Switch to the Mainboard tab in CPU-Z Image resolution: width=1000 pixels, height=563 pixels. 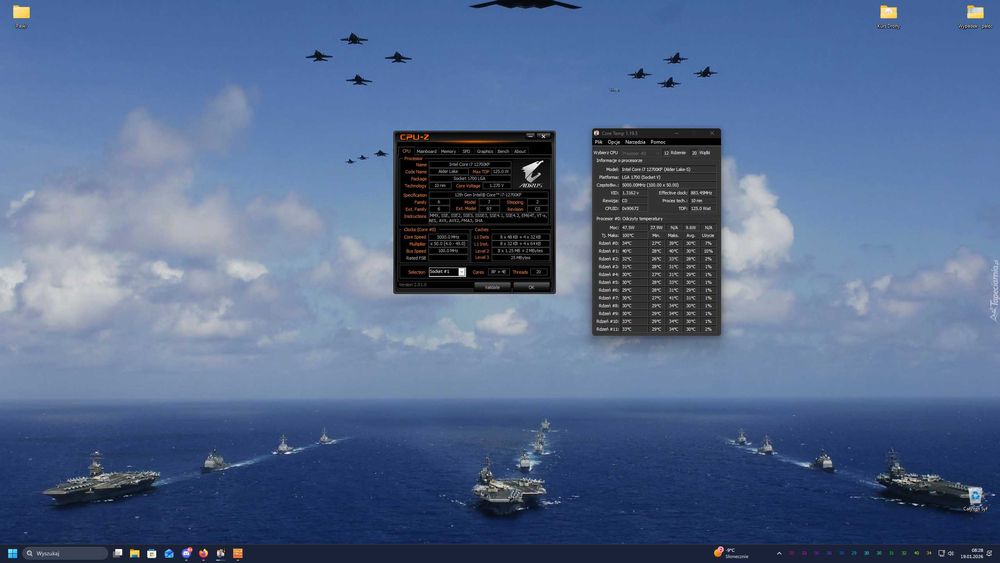tap(426, 151)
